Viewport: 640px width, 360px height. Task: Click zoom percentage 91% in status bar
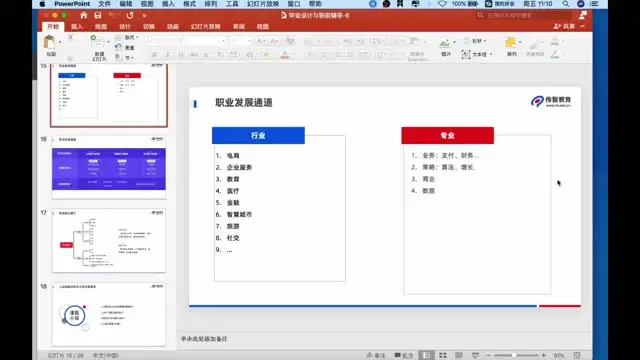tap(559, 356)
